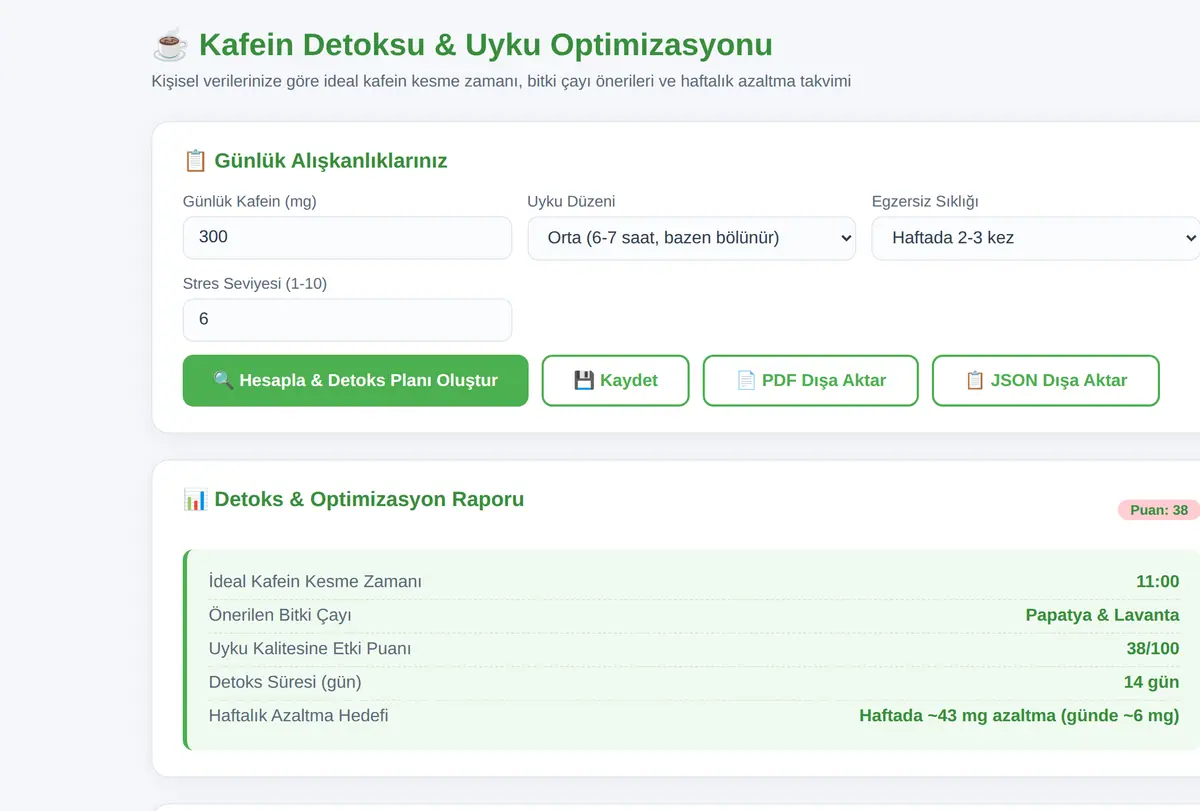Click the 11:00 cutoff time value
This screenshot has width=1200, height=811.
1157,582
